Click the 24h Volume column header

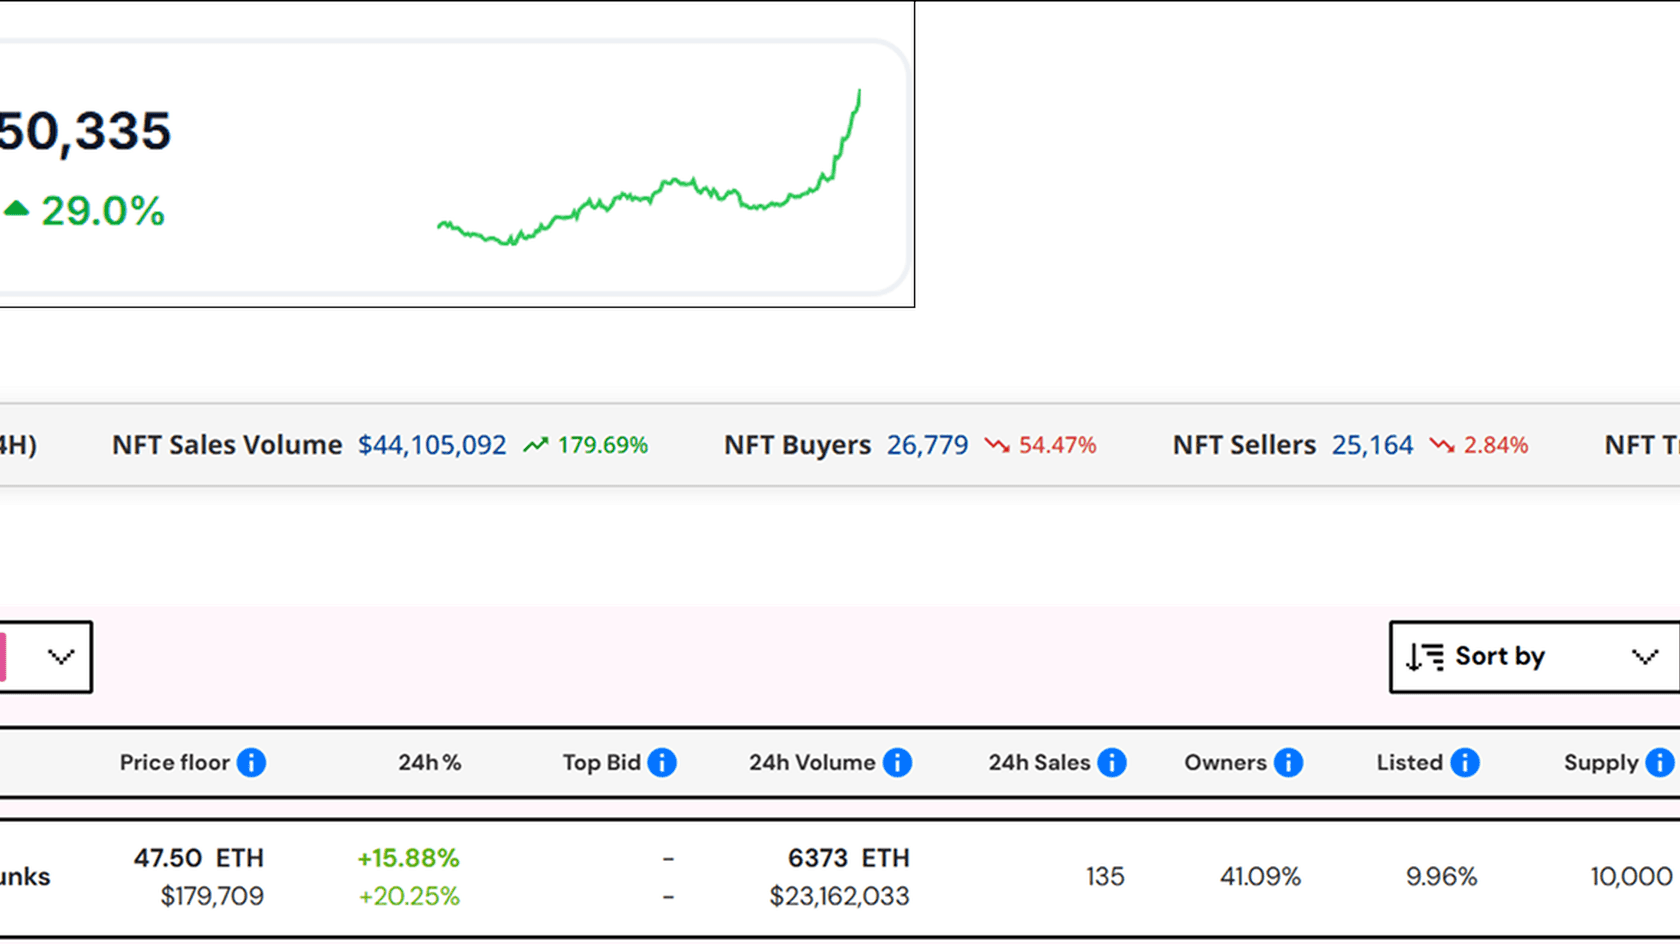(x=812, y=763)
